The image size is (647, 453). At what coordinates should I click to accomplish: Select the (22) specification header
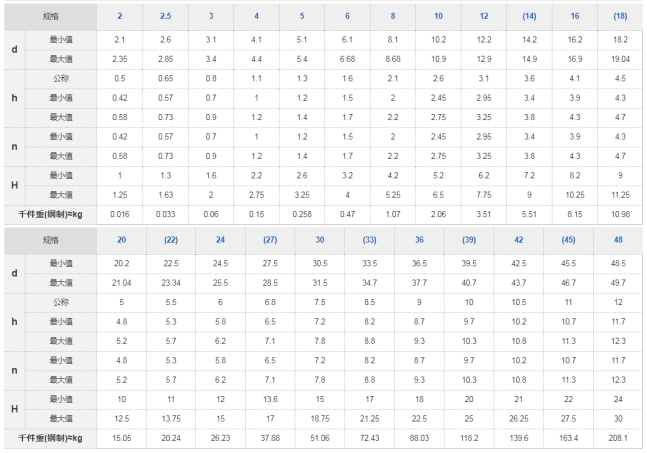pyautogui.click(x=171, y=240)
